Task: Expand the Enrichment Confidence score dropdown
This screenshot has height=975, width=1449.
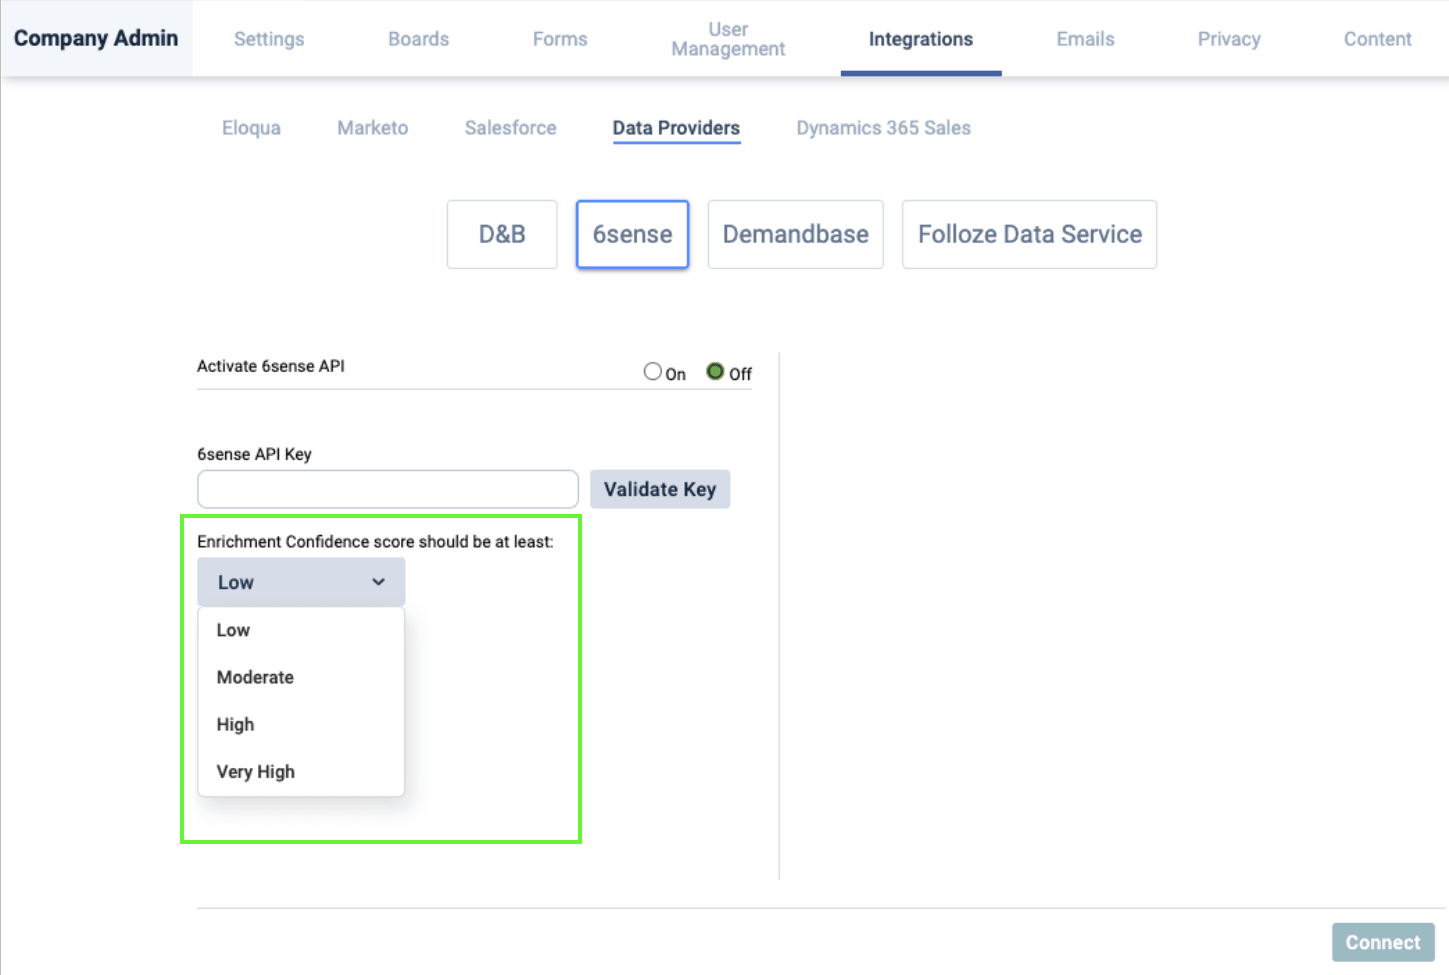Action: 301,582
